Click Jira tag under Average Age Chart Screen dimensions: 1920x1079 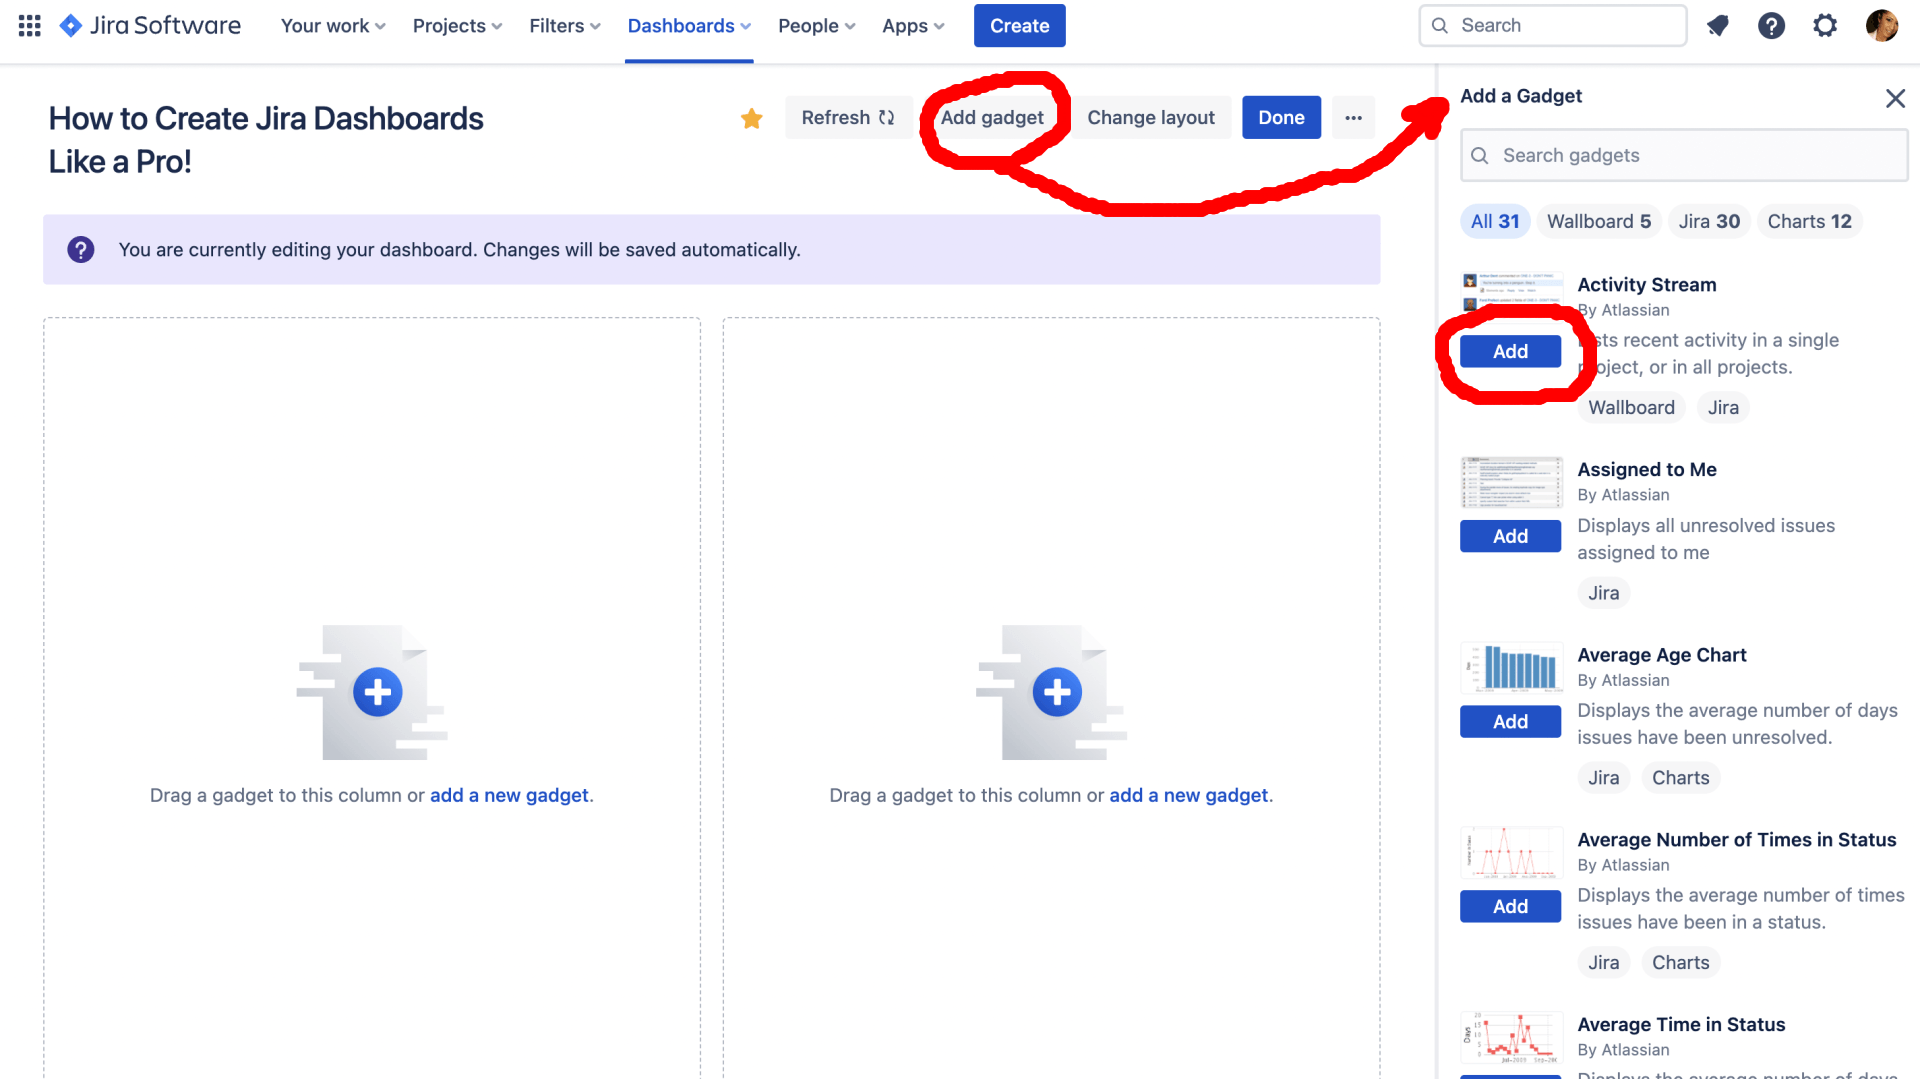(1603, 778)
